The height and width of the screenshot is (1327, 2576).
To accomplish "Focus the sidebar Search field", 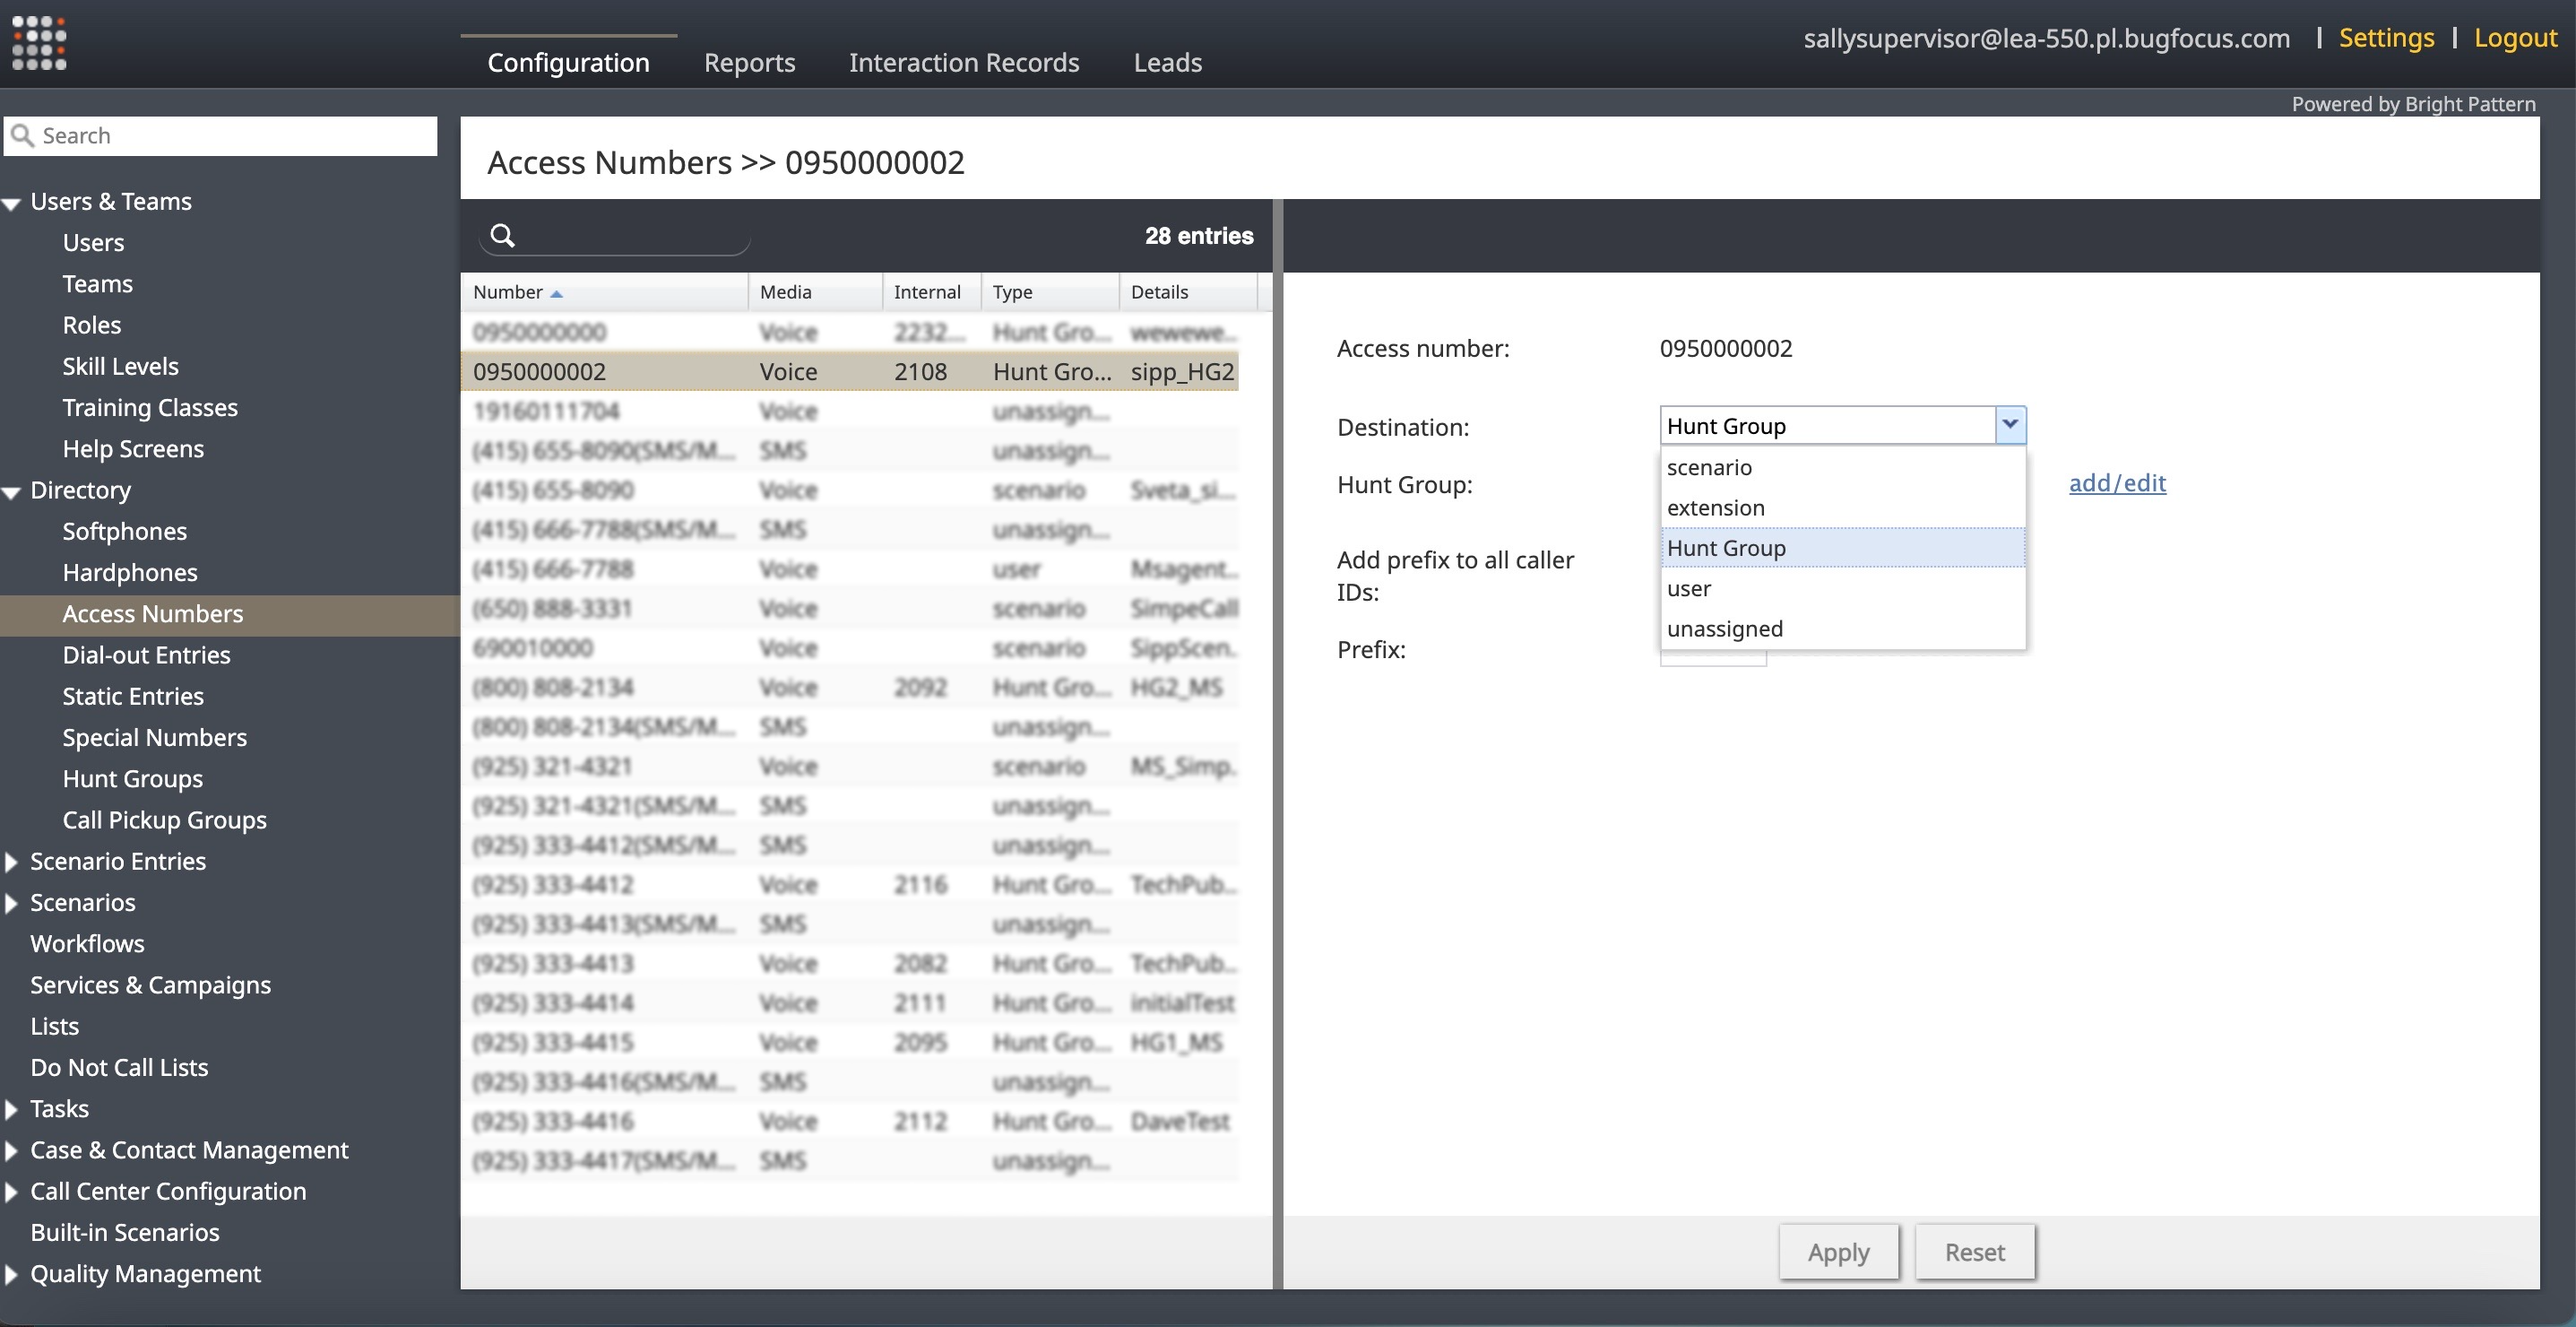I will [221, 135].
